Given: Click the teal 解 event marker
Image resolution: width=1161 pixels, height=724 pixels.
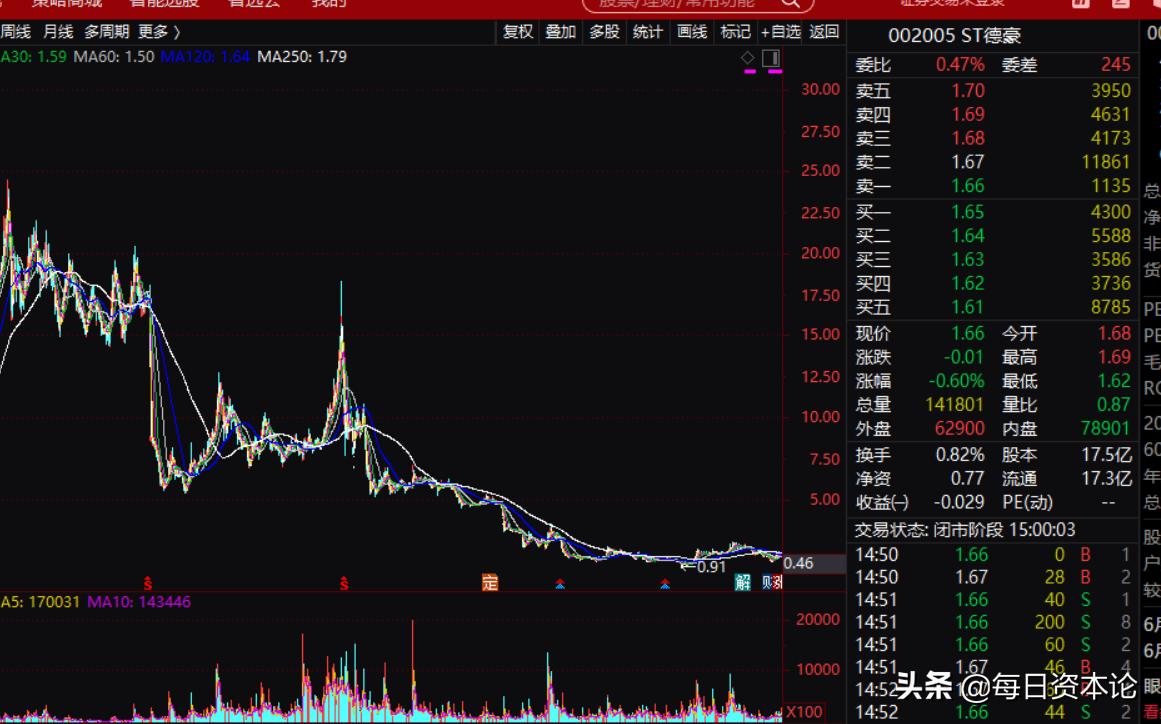Looking at the screenshot, I should coord(743,582).
